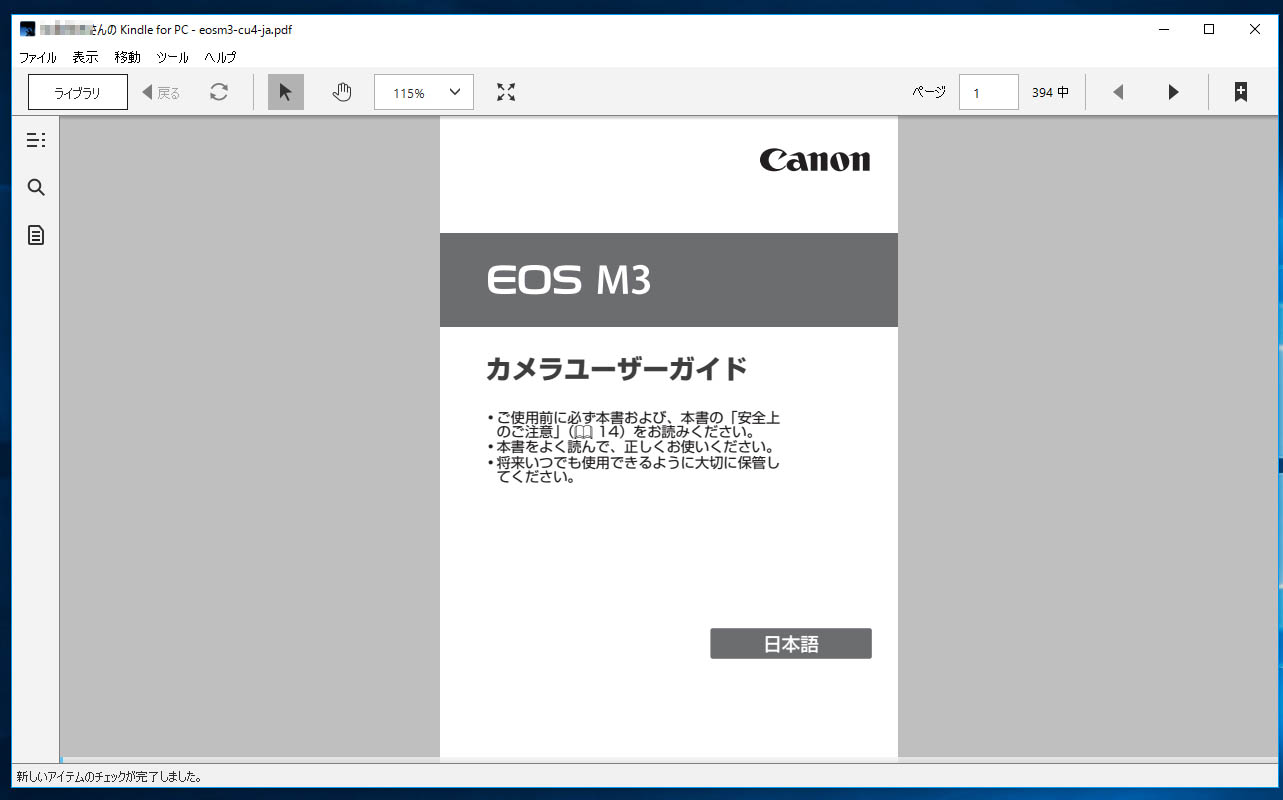Click the ライブラリ button
Image resolution: width=1283 pixels, height=800 pixels.
pos(78,92)
